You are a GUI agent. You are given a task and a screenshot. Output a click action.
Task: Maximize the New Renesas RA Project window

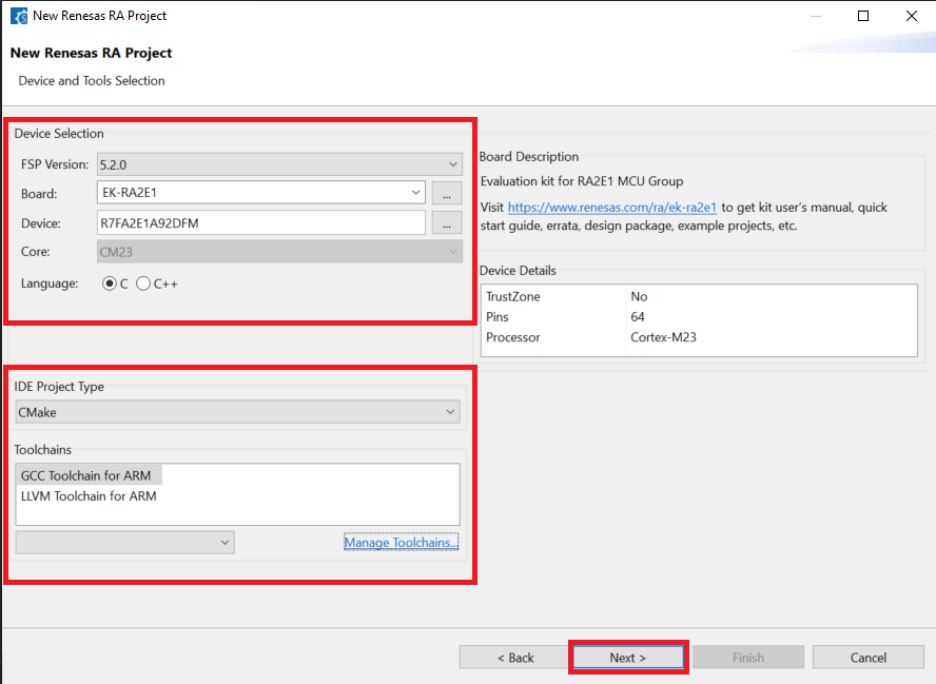(x=863, y=16)
